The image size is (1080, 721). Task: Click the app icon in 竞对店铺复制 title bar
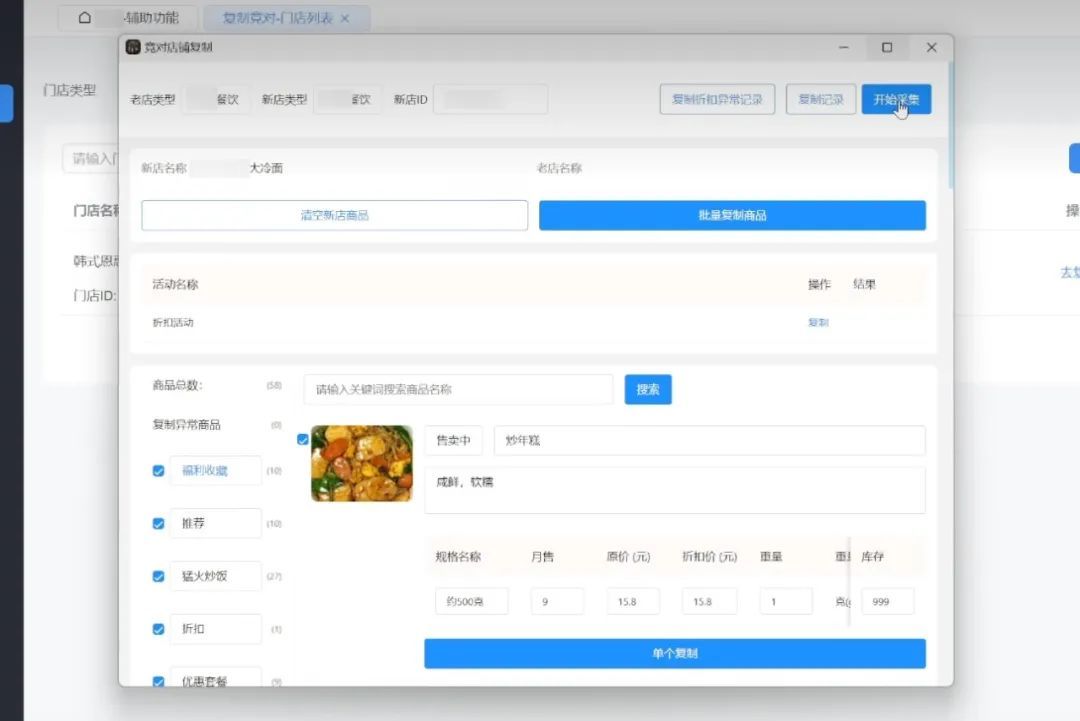pyautogui.click(x=131, y=47)
